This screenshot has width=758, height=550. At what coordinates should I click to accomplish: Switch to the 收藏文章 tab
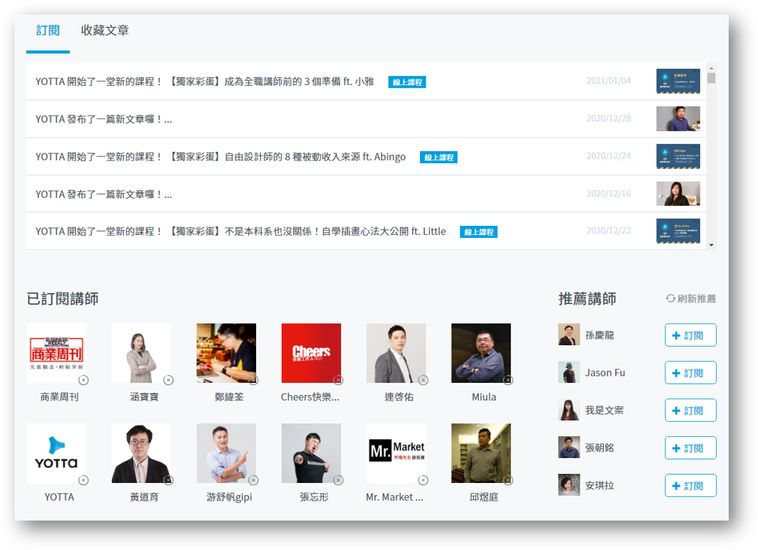coord(105,31)
